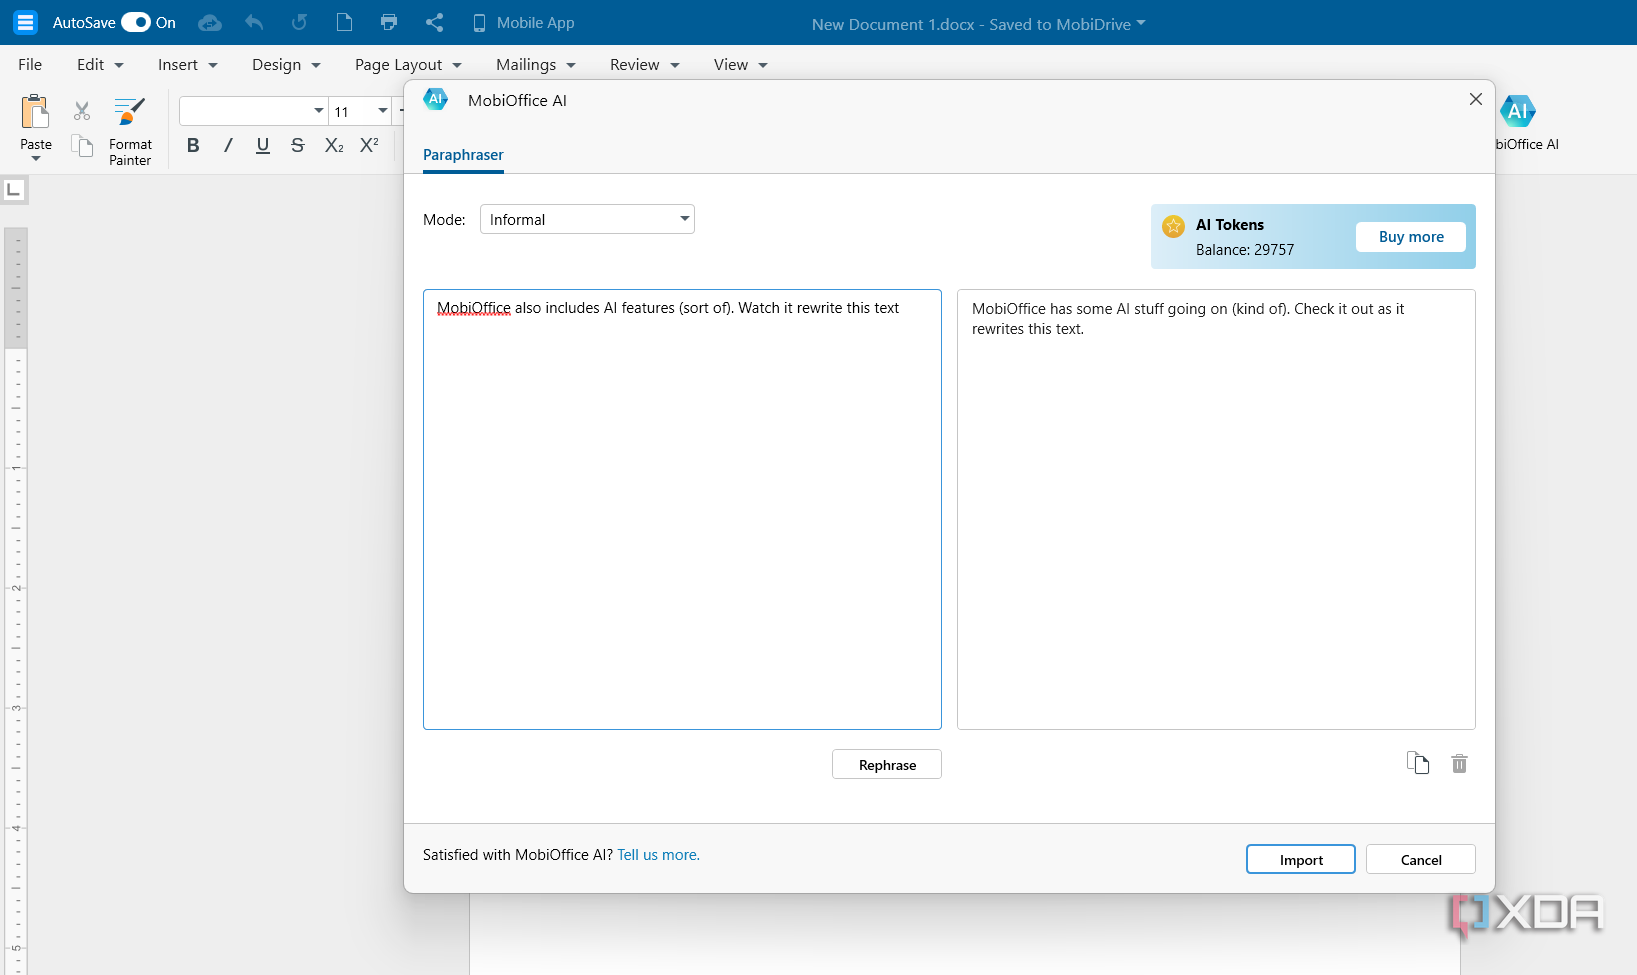Click the Undo arrow icon
This screenshot has width=1637, height=975.
click(254, 22)
